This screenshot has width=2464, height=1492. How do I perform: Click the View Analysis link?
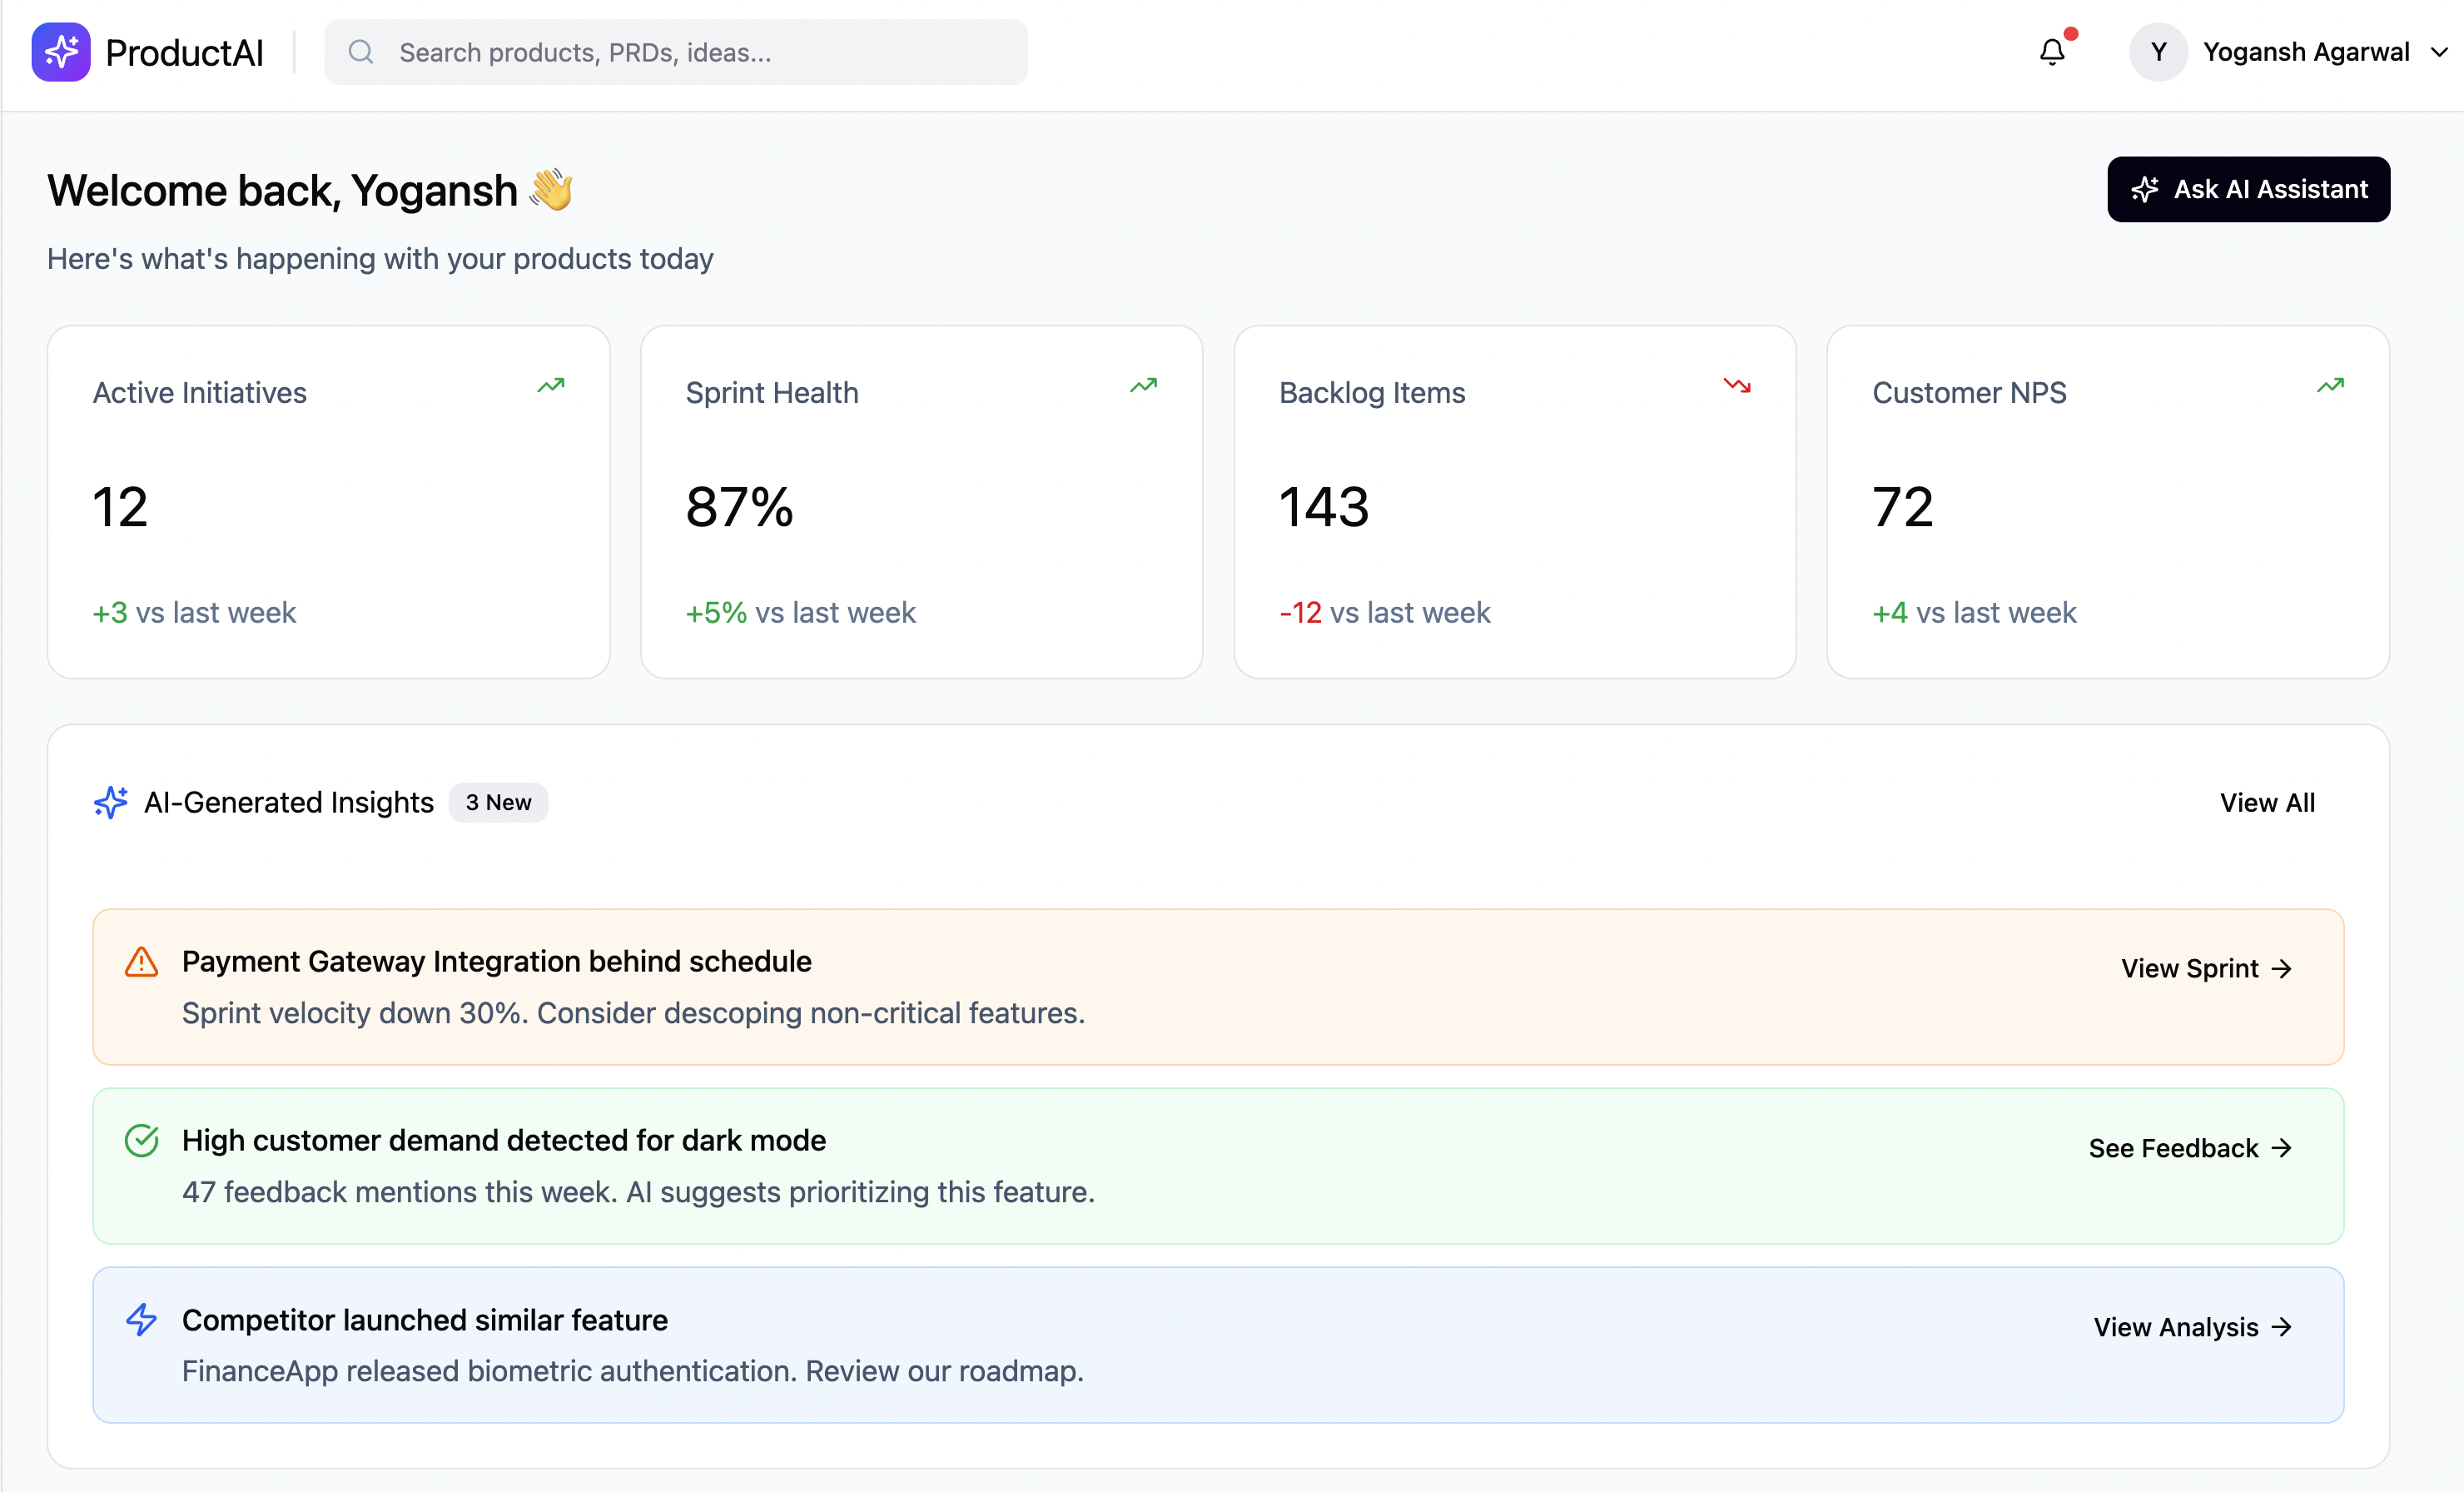click(2192, 1327)
